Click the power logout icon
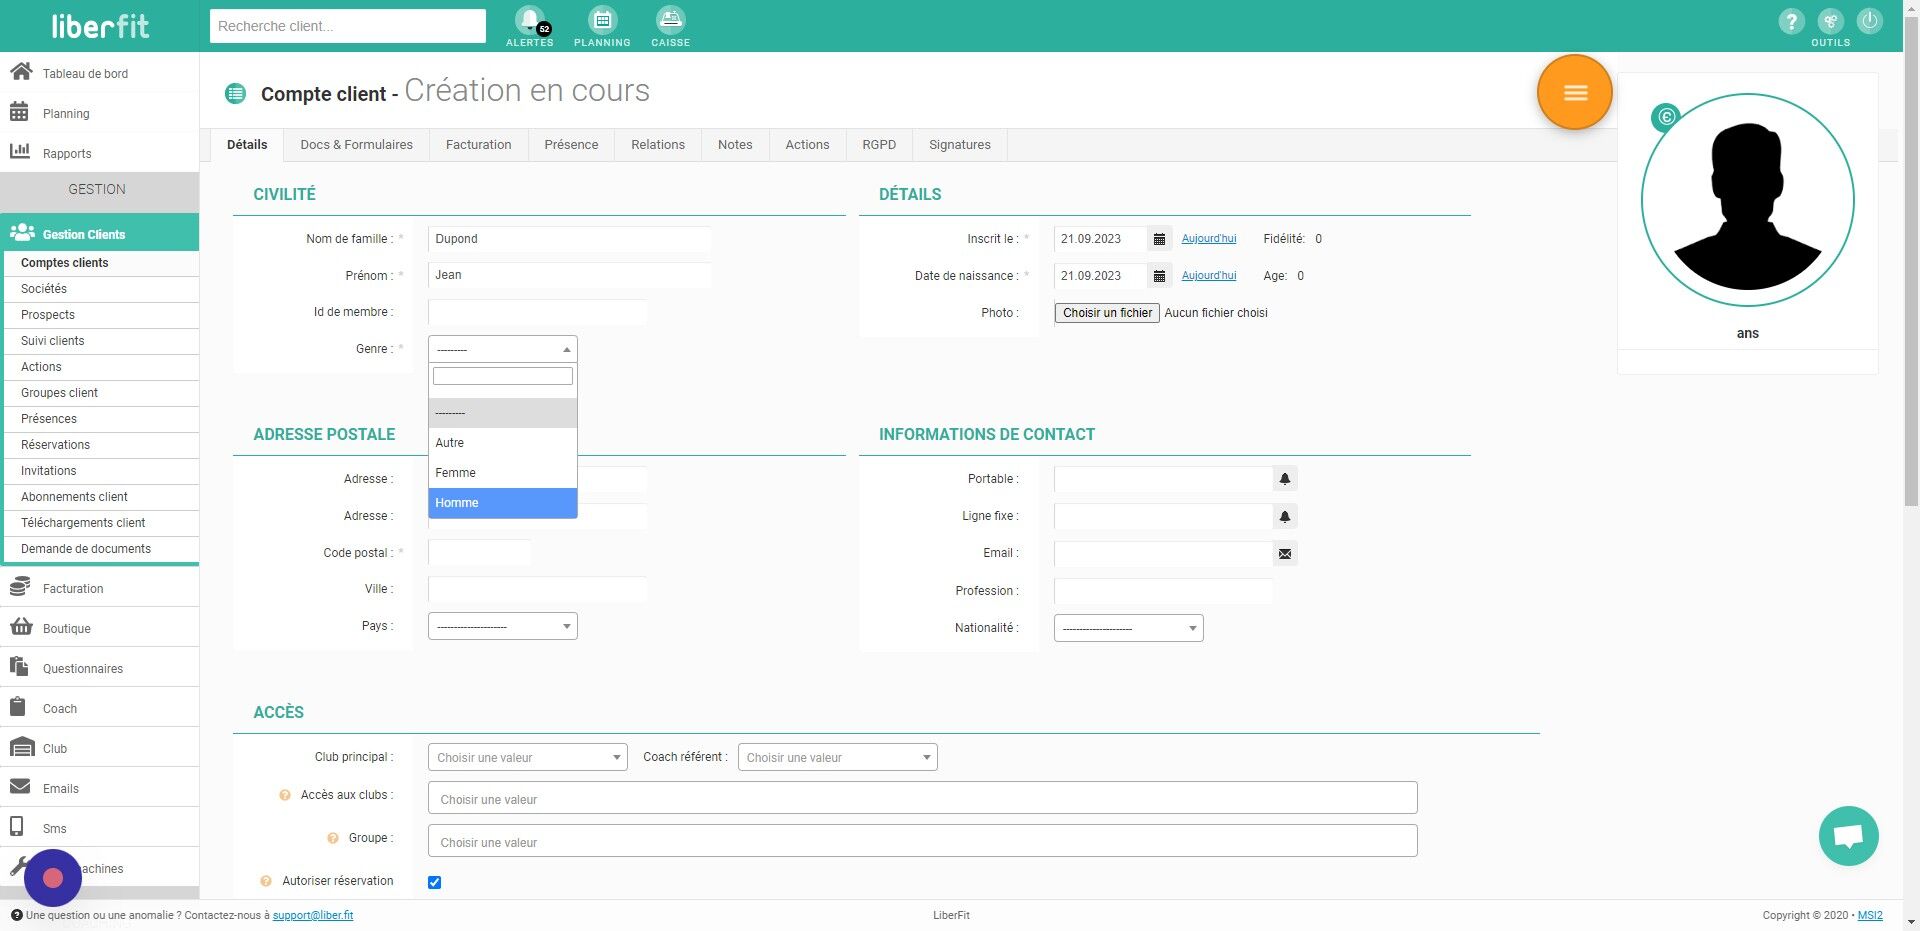Viewport: 1920px width, 931px height. click(1869, 21)
